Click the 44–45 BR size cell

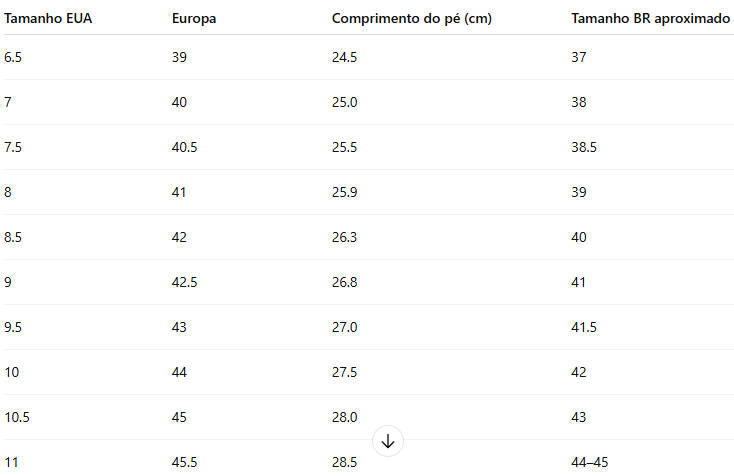589,462
